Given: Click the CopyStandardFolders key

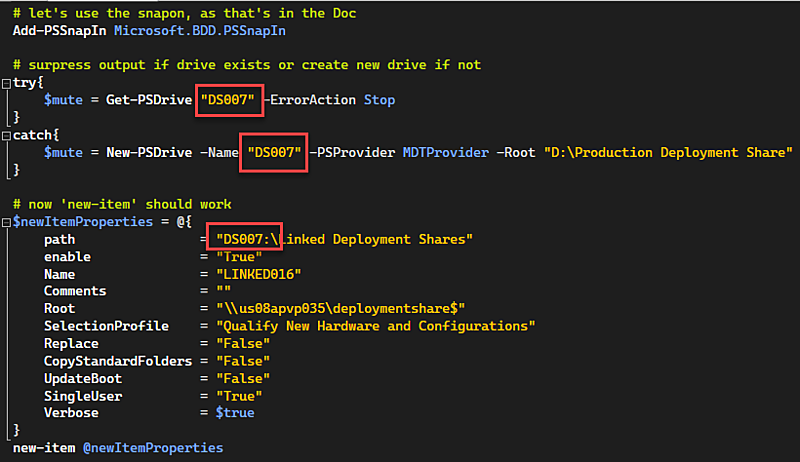Looking at the screenshot, I should point(118,361).
